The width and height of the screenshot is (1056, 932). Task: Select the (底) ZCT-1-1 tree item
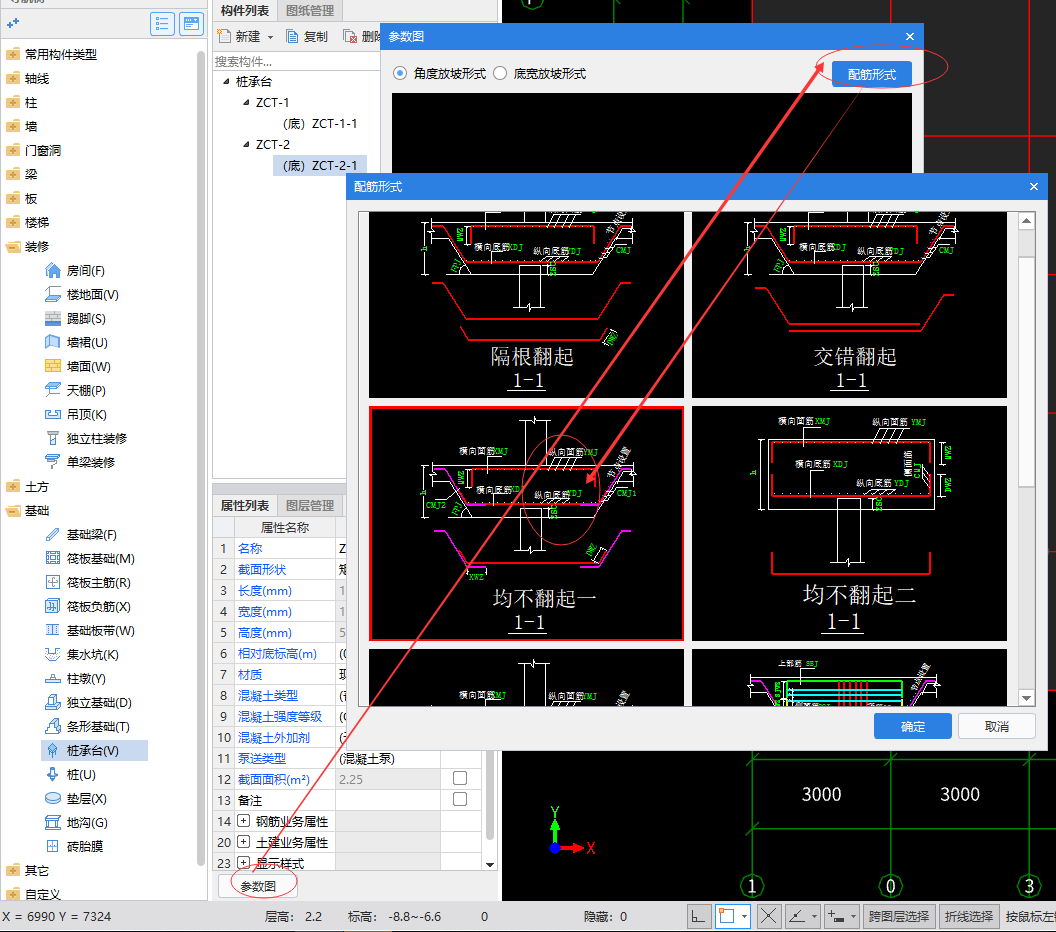(320, 123)
